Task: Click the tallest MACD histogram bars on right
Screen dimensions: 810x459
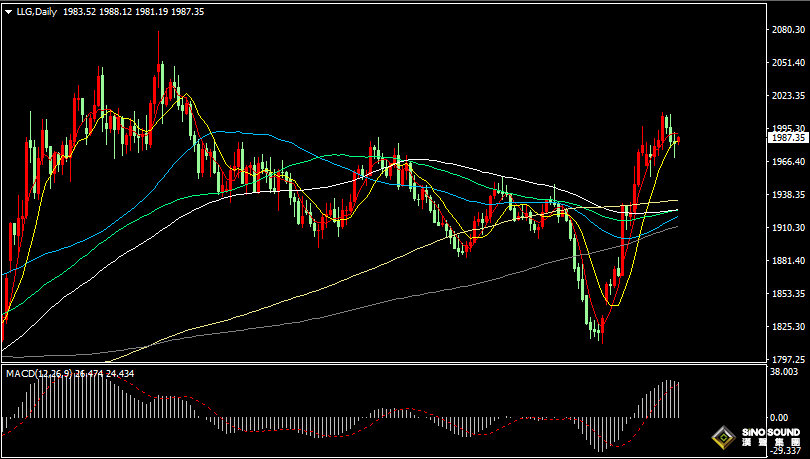Action: pyautogui.click(x=668, y=398)
